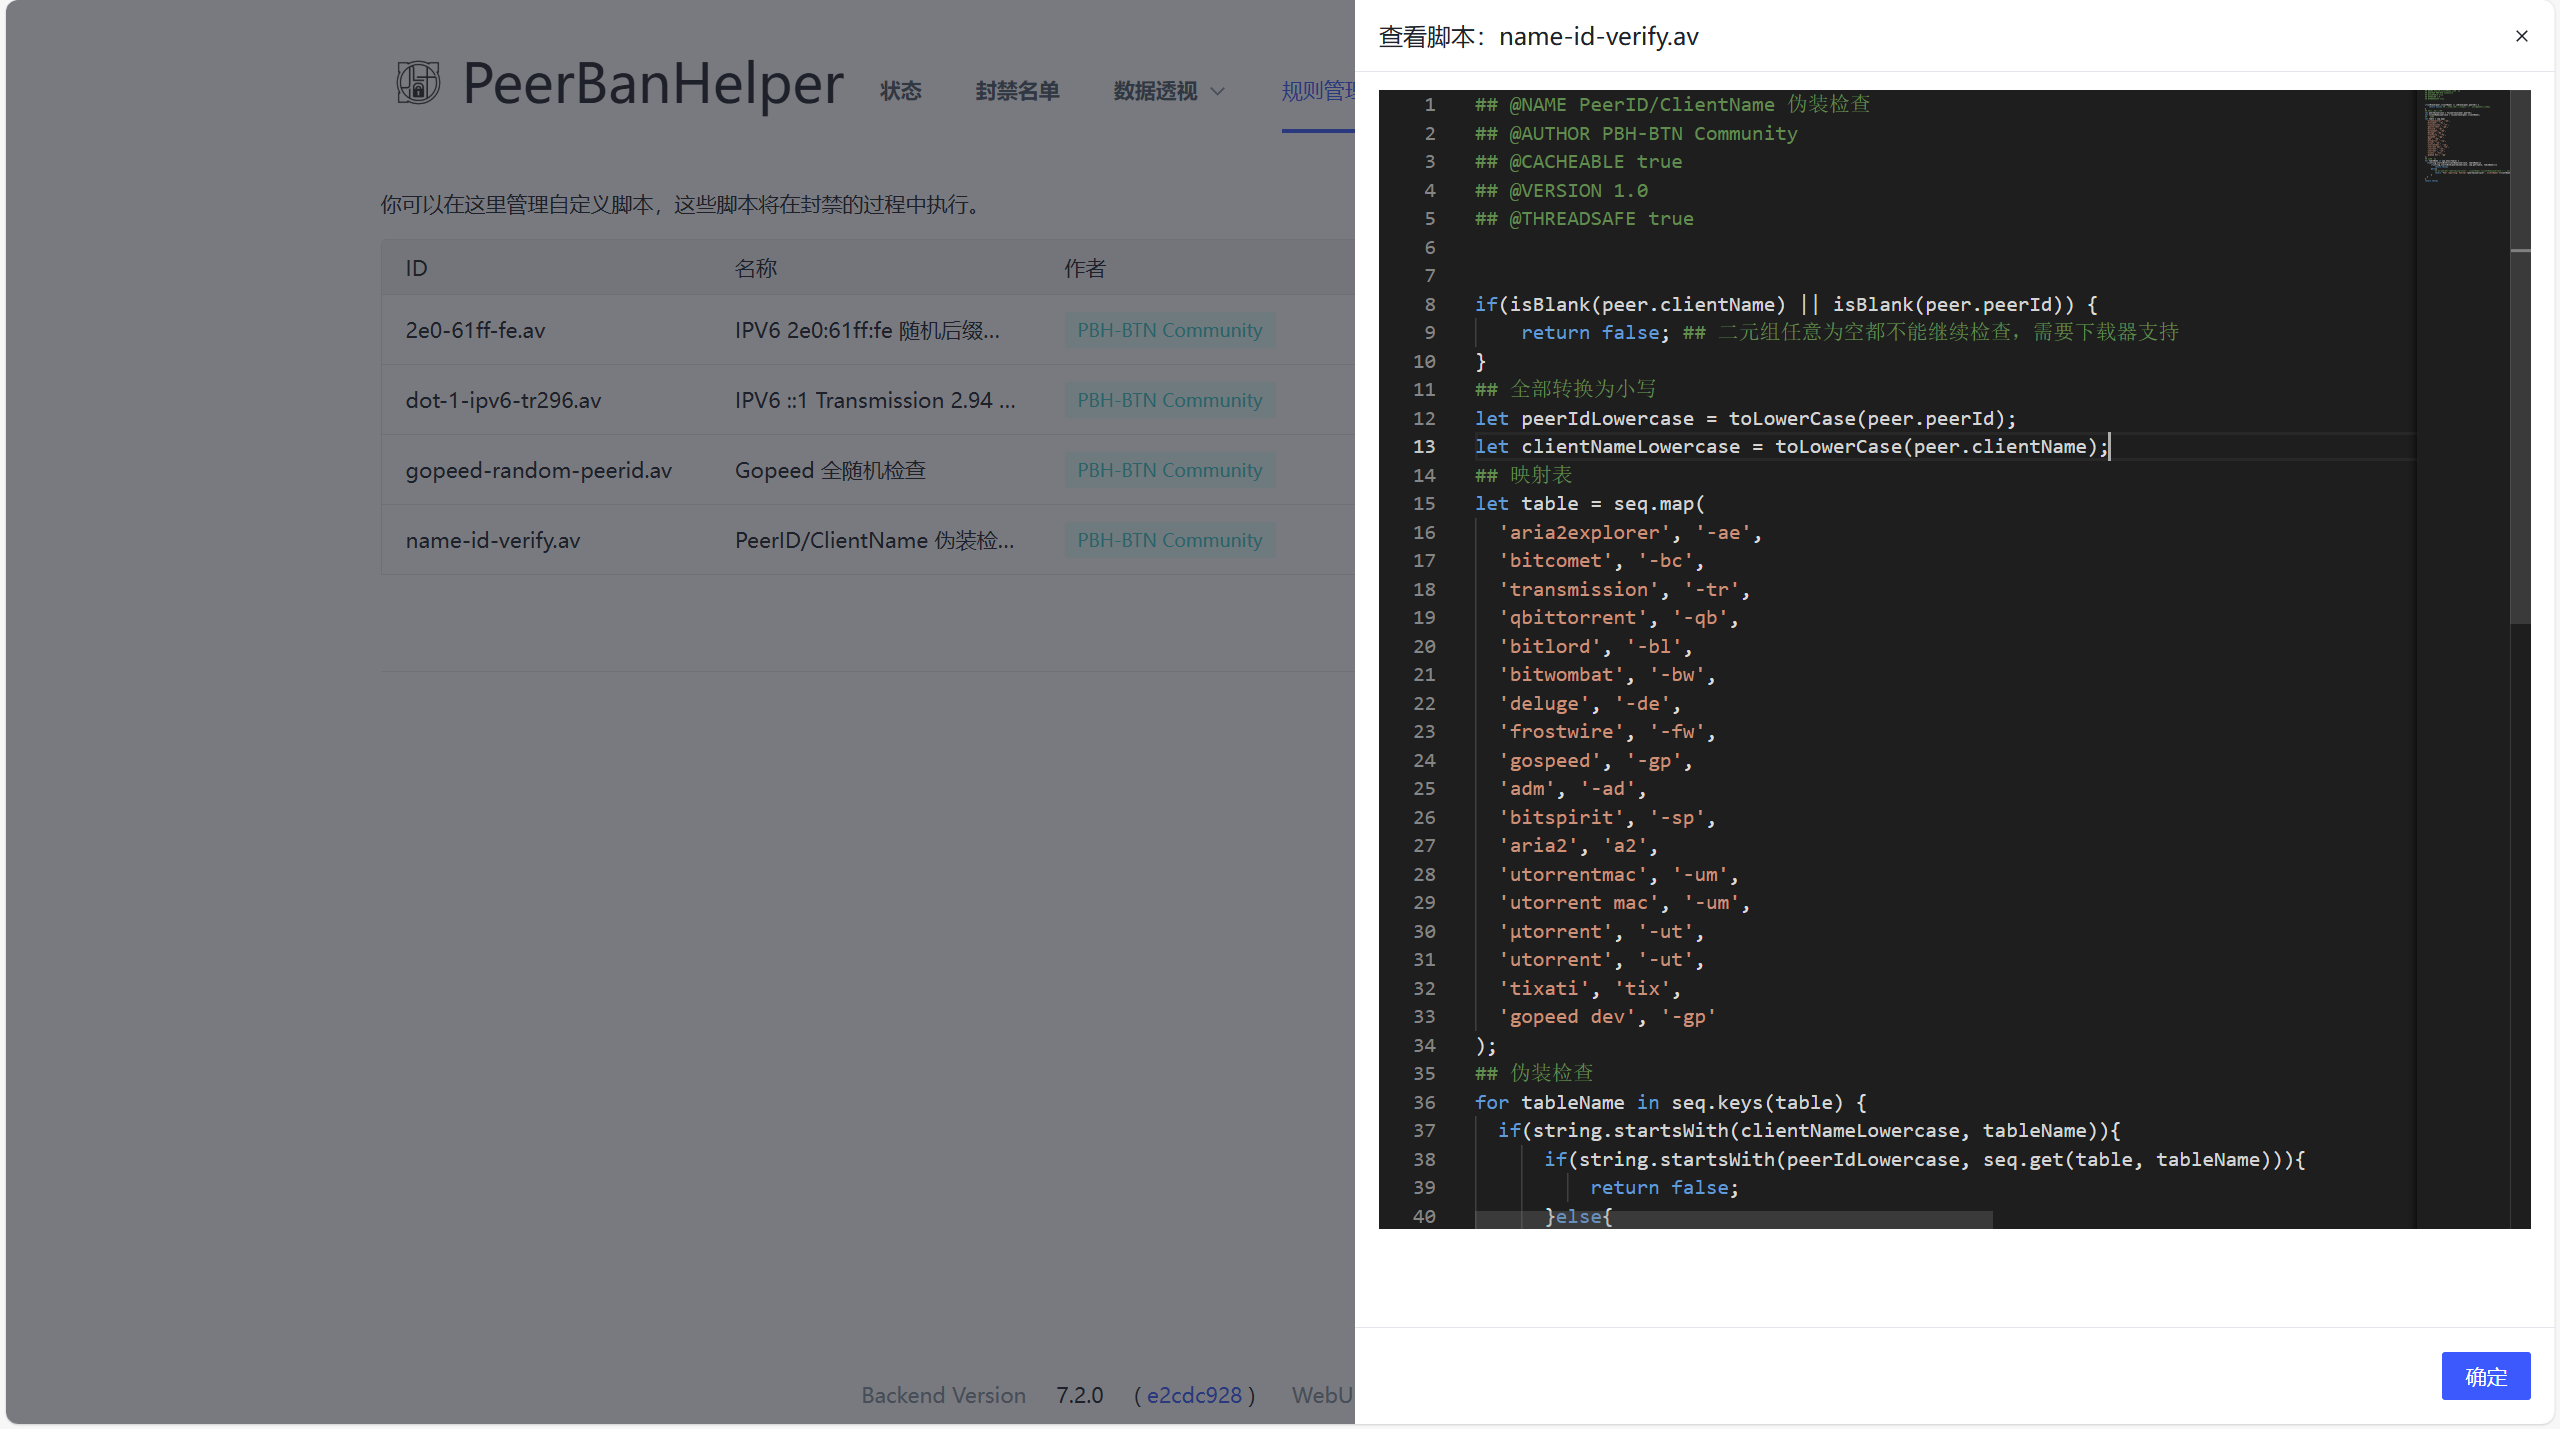
Task: Click the 确定 confirm button
Action: tap(2485, 1376)
